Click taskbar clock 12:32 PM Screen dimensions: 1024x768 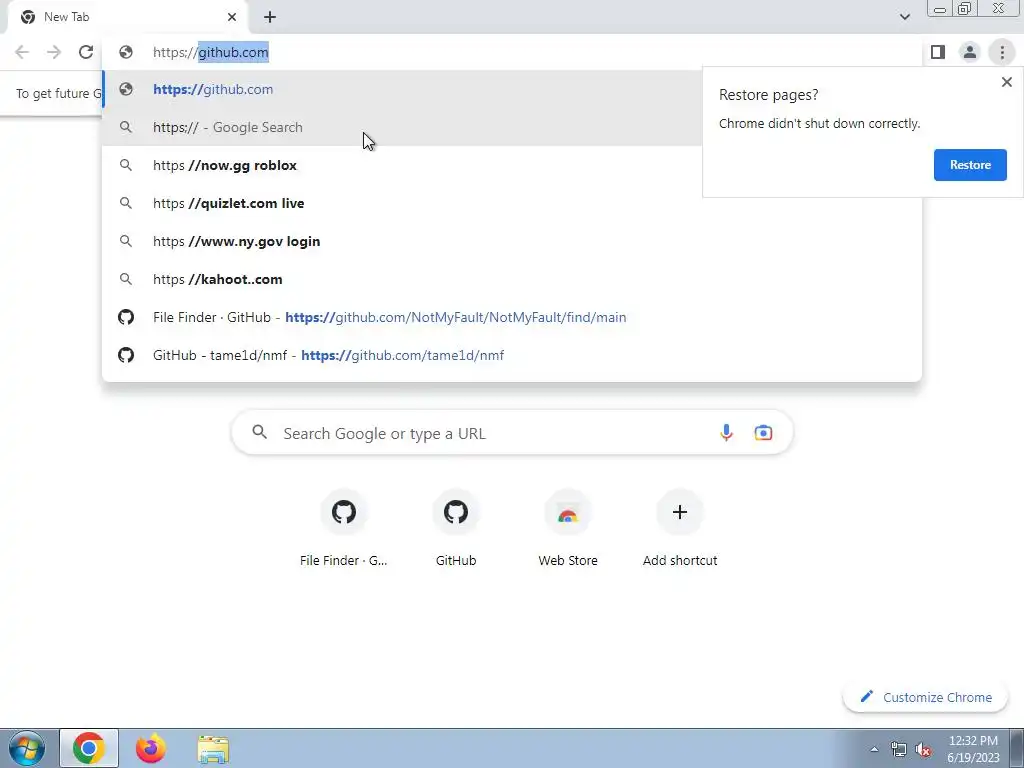click(973, 741)
